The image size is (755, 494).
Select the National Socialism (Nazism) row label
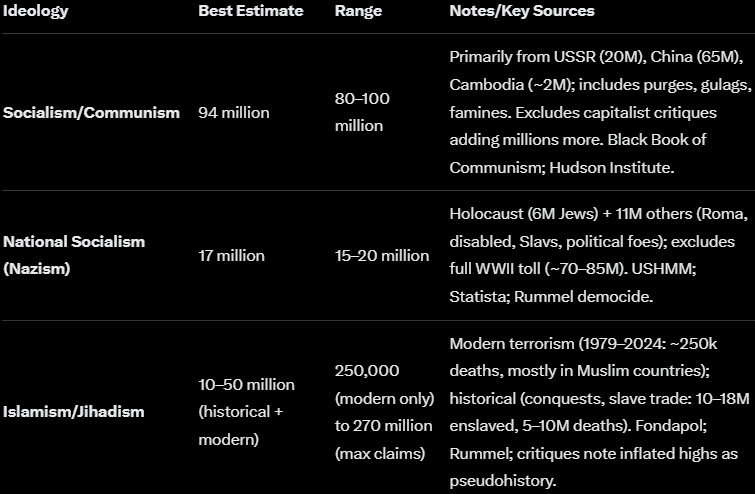pyautogui.click(x=74, y=255)
